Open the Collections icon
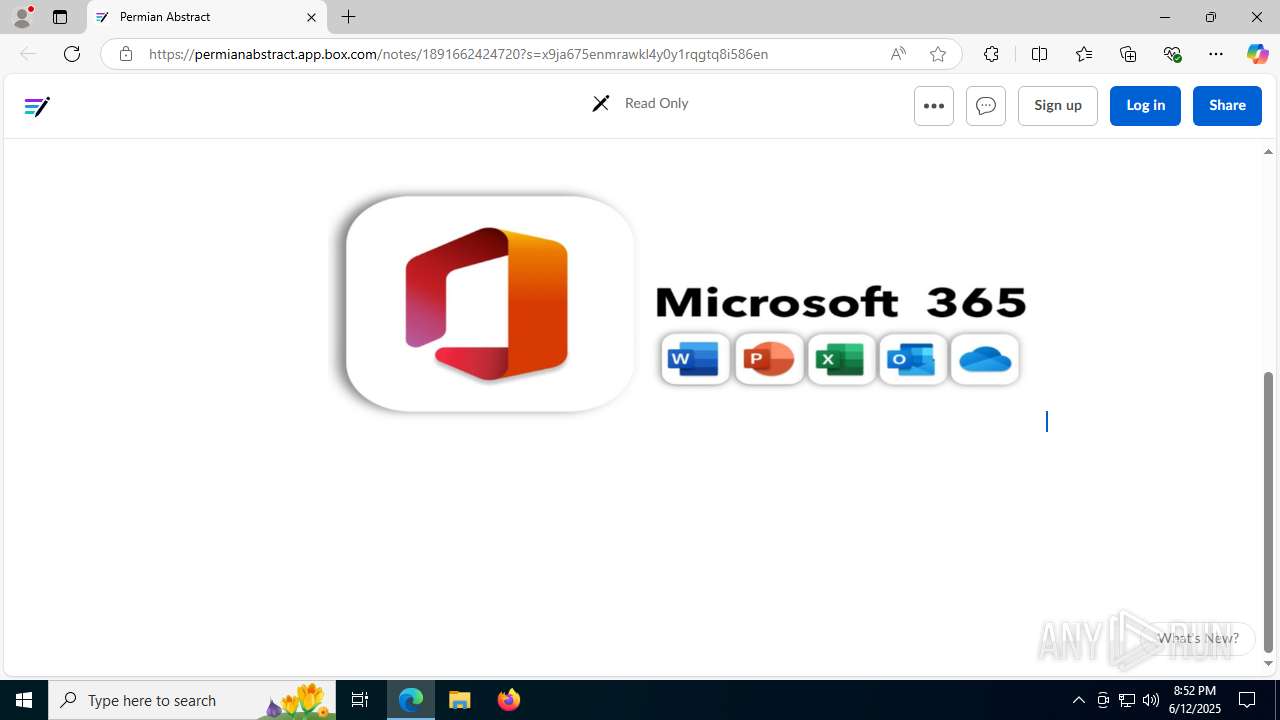The height and width of the screenshot is (720, 1280). 1128,54
